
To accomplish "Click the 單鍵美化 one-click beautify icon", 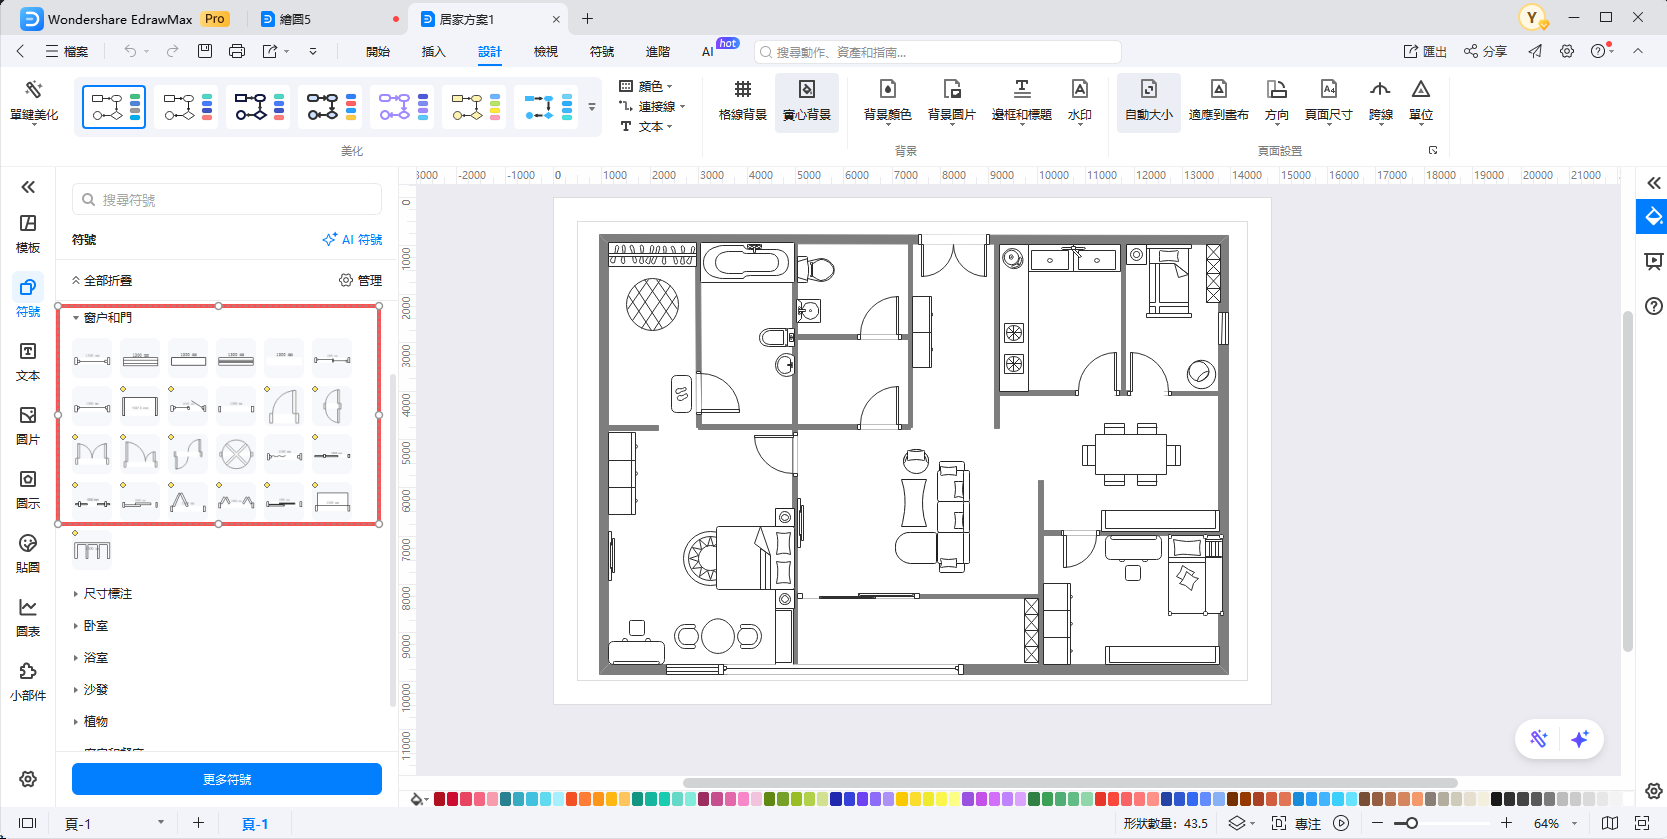I will [x=34, y=91].
